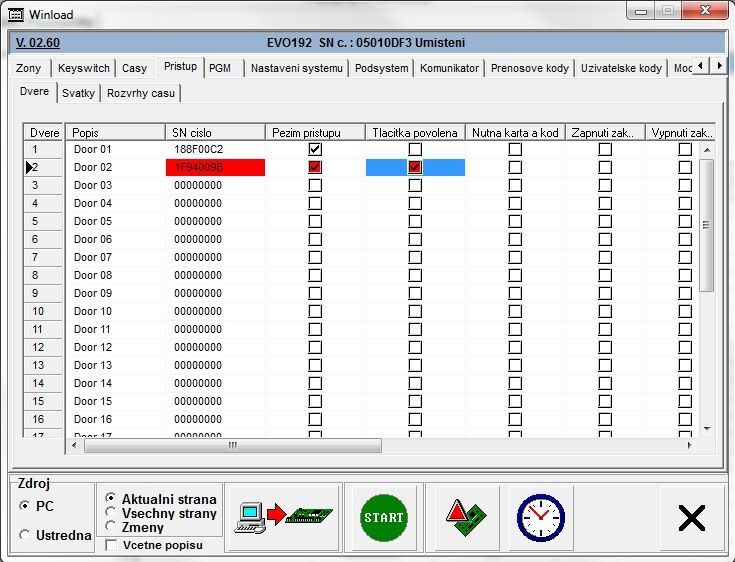Viewport: 735px width, 562px height.
Task: Uncheck Pezim pristupu for Door 01
Action: [x=315, y=149]
